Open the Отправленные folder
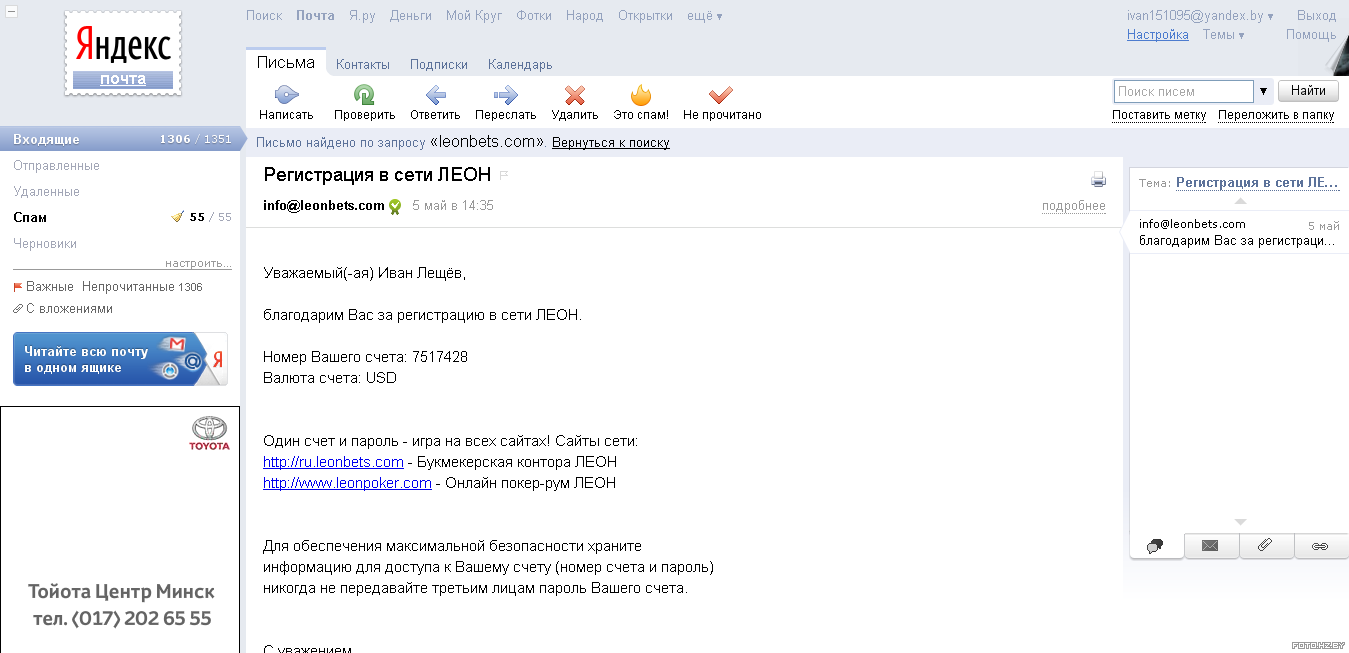1349x653 pixels. (x=57, y=166)
